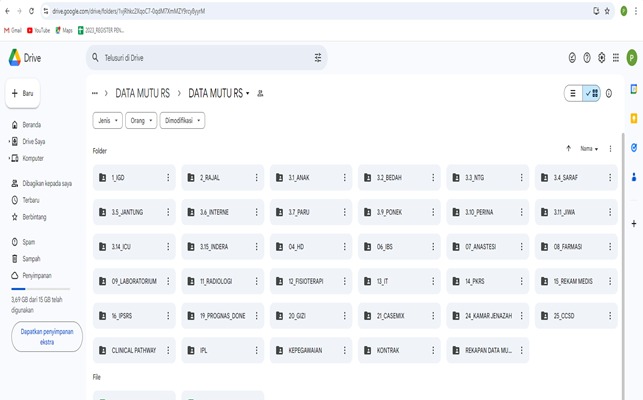Open Google Calendar in the side panel
Screen dimensions: 643x400
(x=634, y=89)
